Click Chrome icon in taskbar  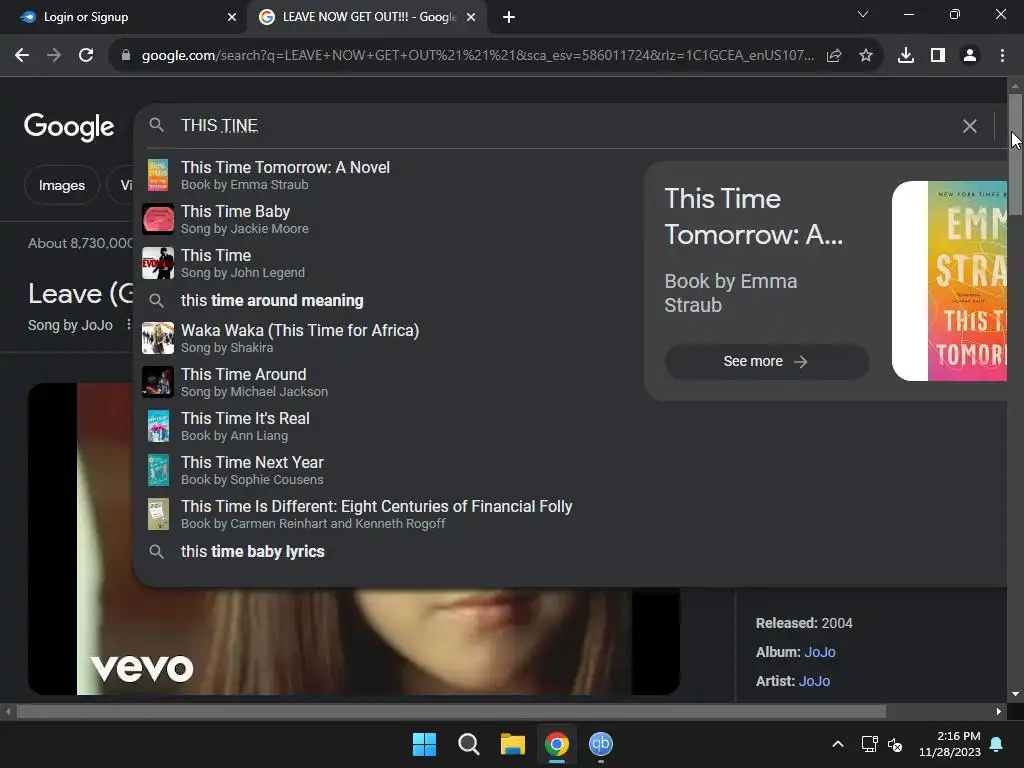tap(557, 744)
